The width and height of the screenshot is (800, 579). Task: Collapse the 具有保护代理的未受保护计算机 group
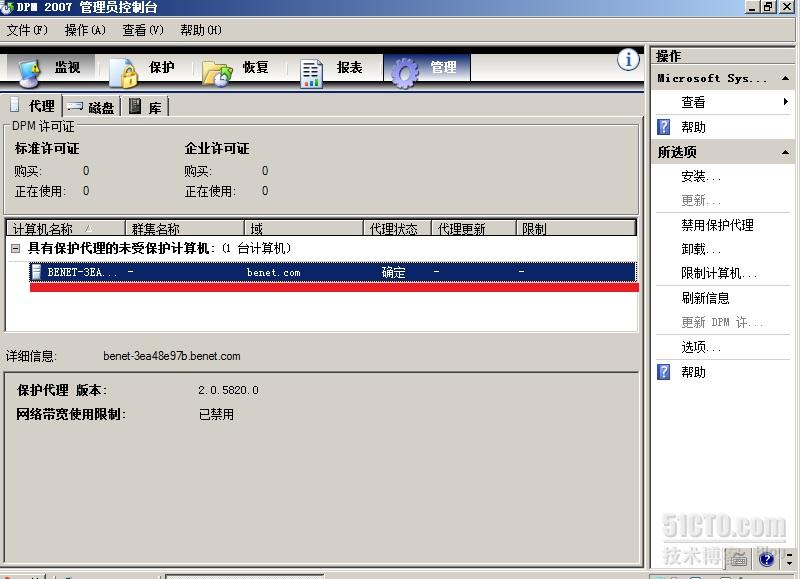point(15,248)
